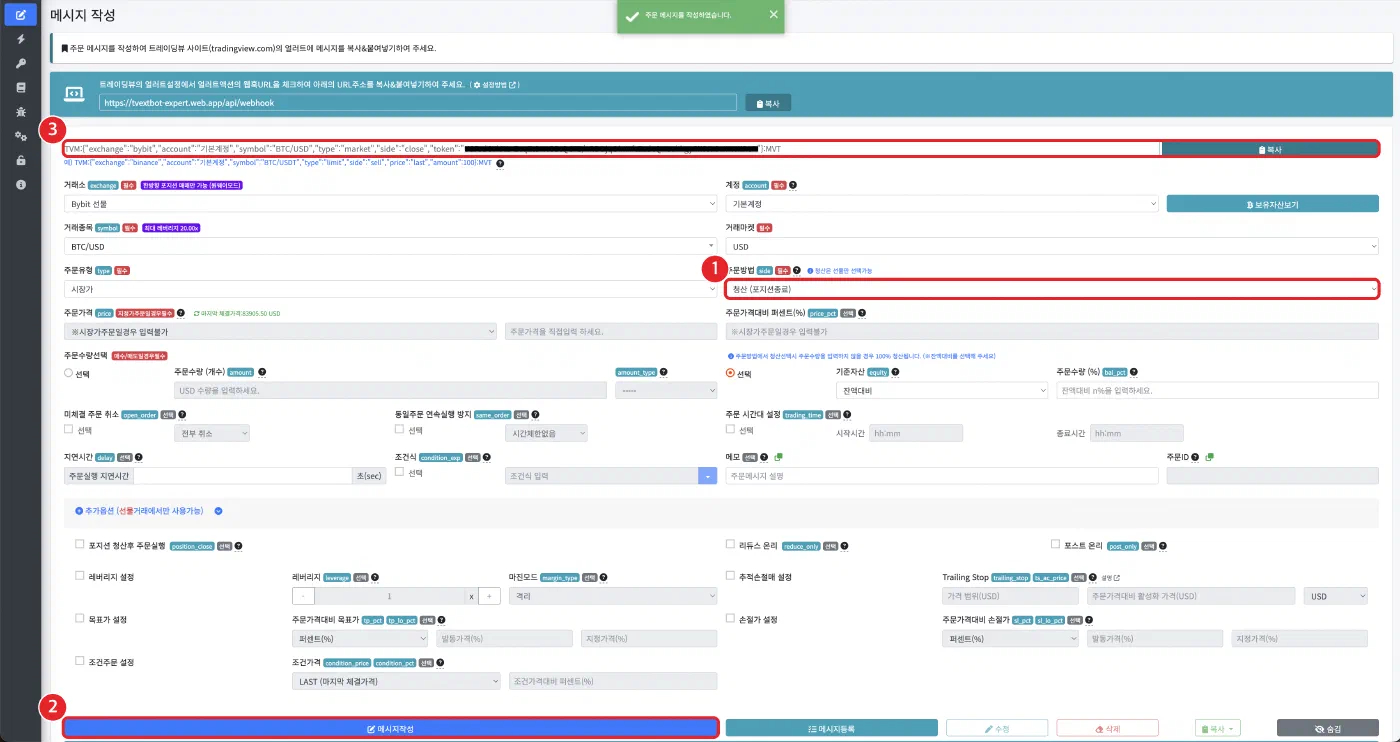Enable the 리듀스 온리 checkbox
This screenshot has height=742, width=1400.
(x=731, y=545)
